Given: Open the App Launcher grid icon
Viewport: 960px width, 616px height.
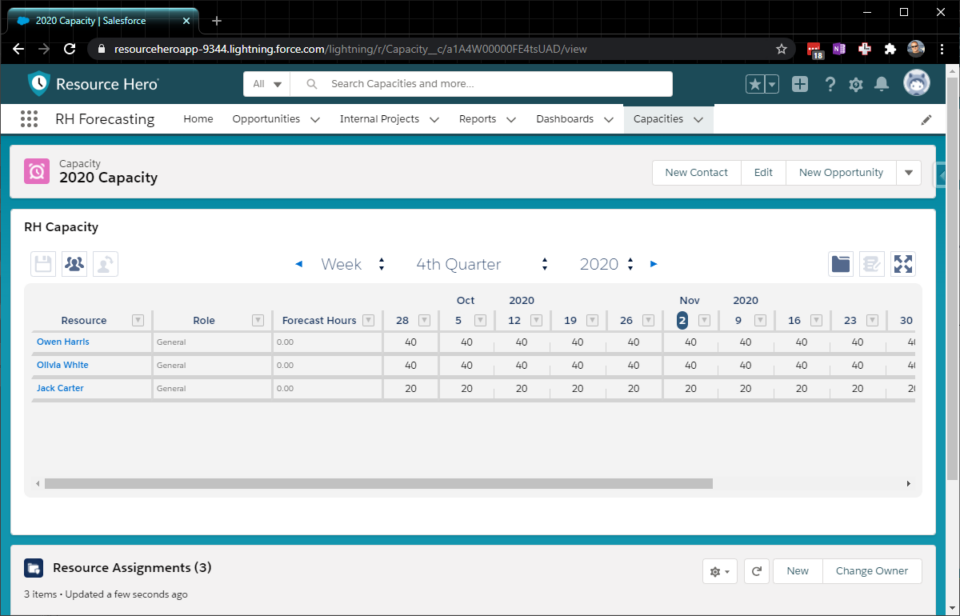Looking at the screenshot, I should click(x=29, y=119).
